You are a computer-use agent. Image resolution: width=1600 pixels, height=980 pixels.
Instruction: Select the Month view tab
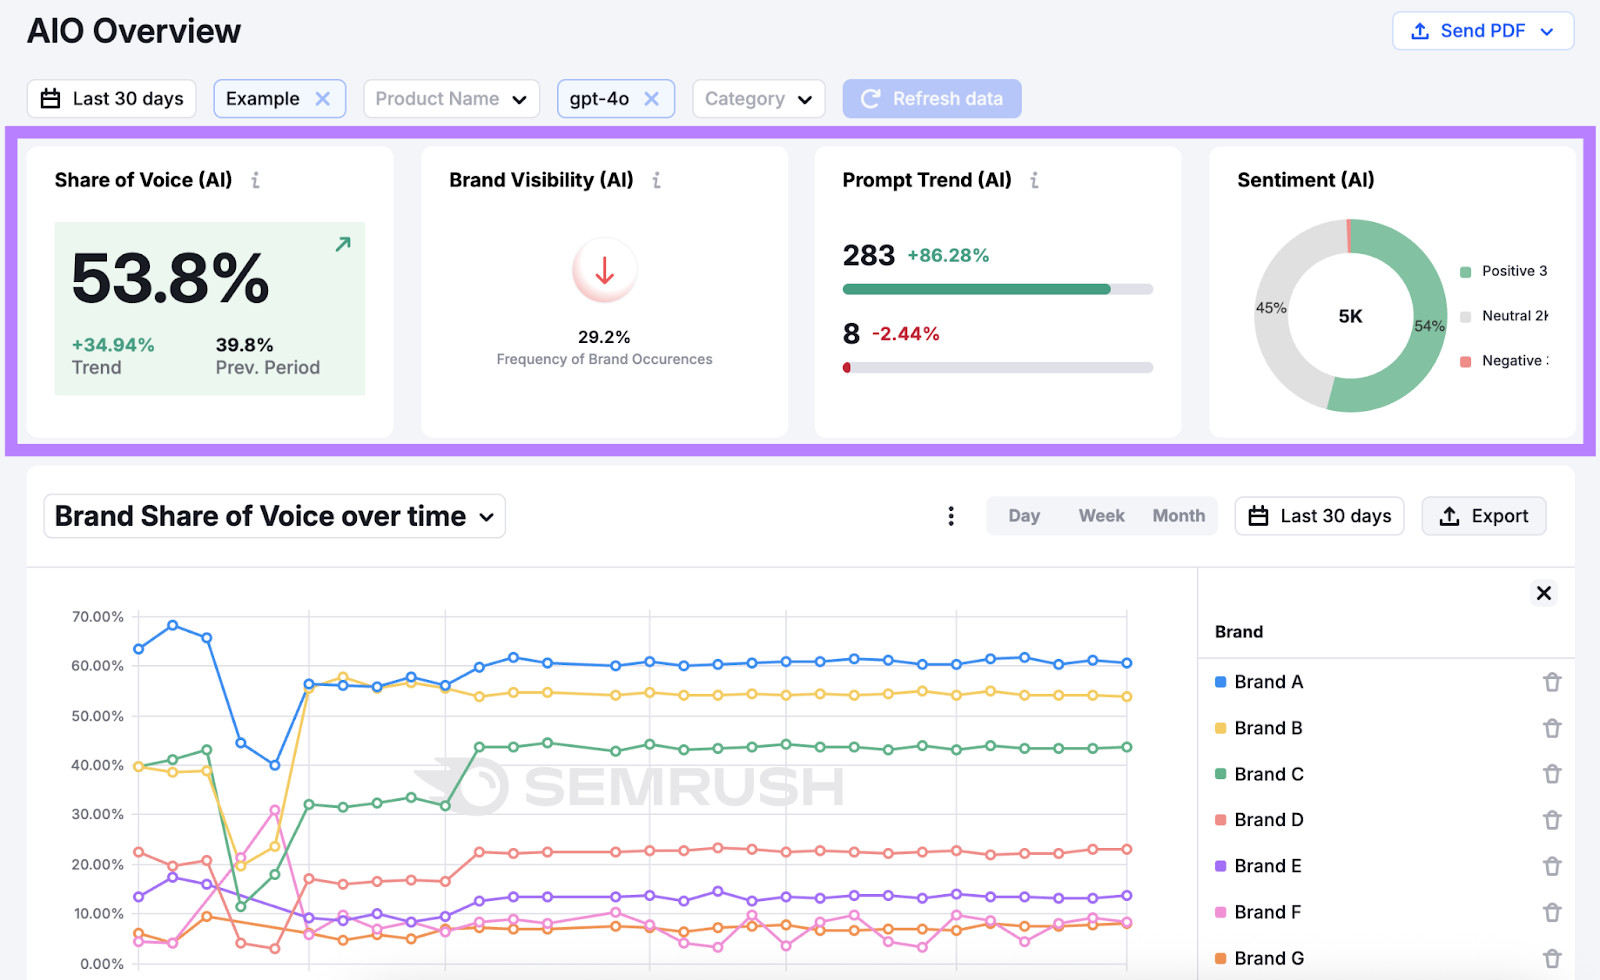click(x=1178, y=515)
